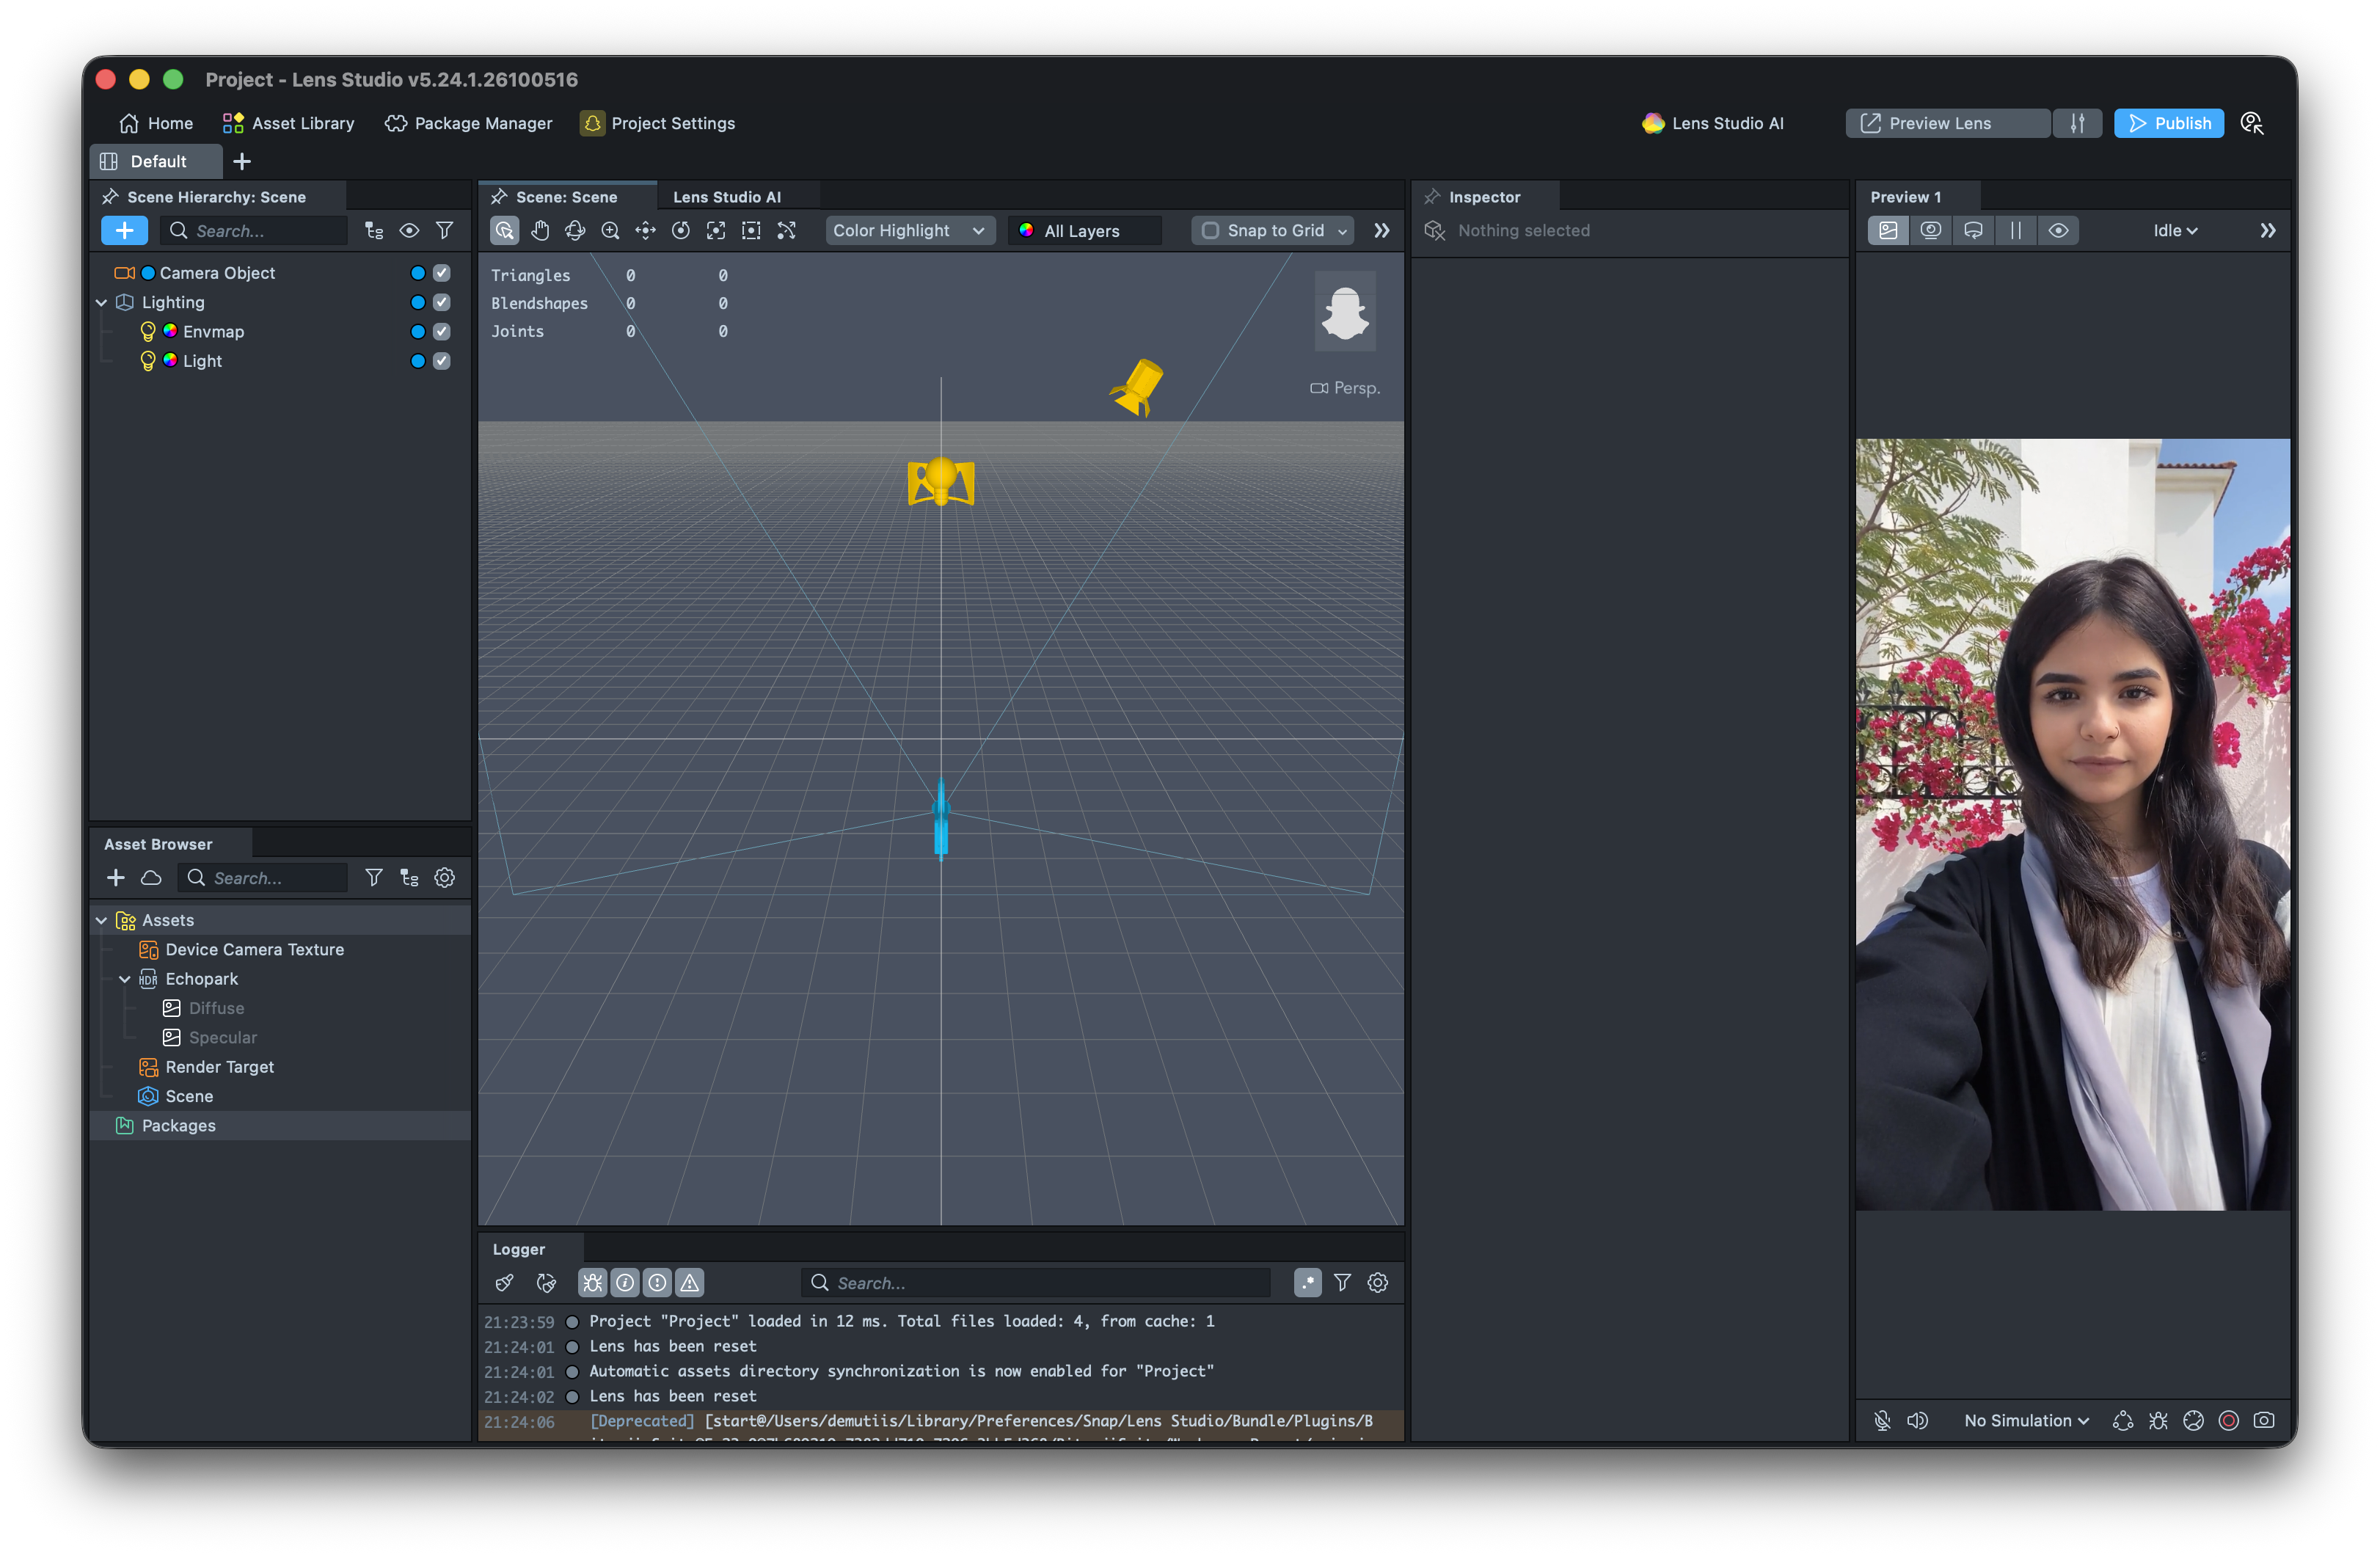Open Package Manager from top menu
The height and width of the screenshot is (1557, 2380).
[x=468, y=123]
